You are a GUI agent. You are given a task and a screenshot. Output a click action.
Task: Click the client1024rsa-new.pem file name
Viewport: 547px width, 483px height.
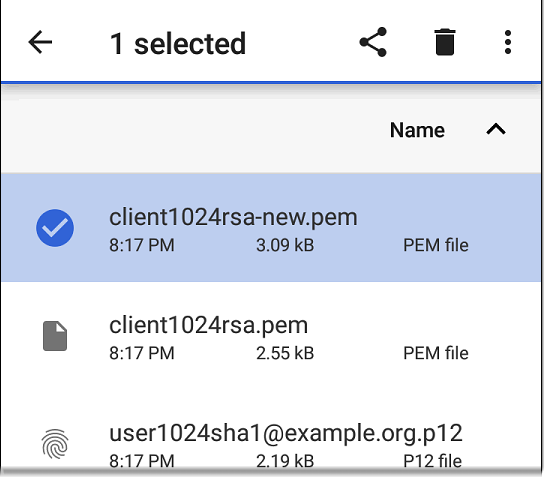click(233, 217)
